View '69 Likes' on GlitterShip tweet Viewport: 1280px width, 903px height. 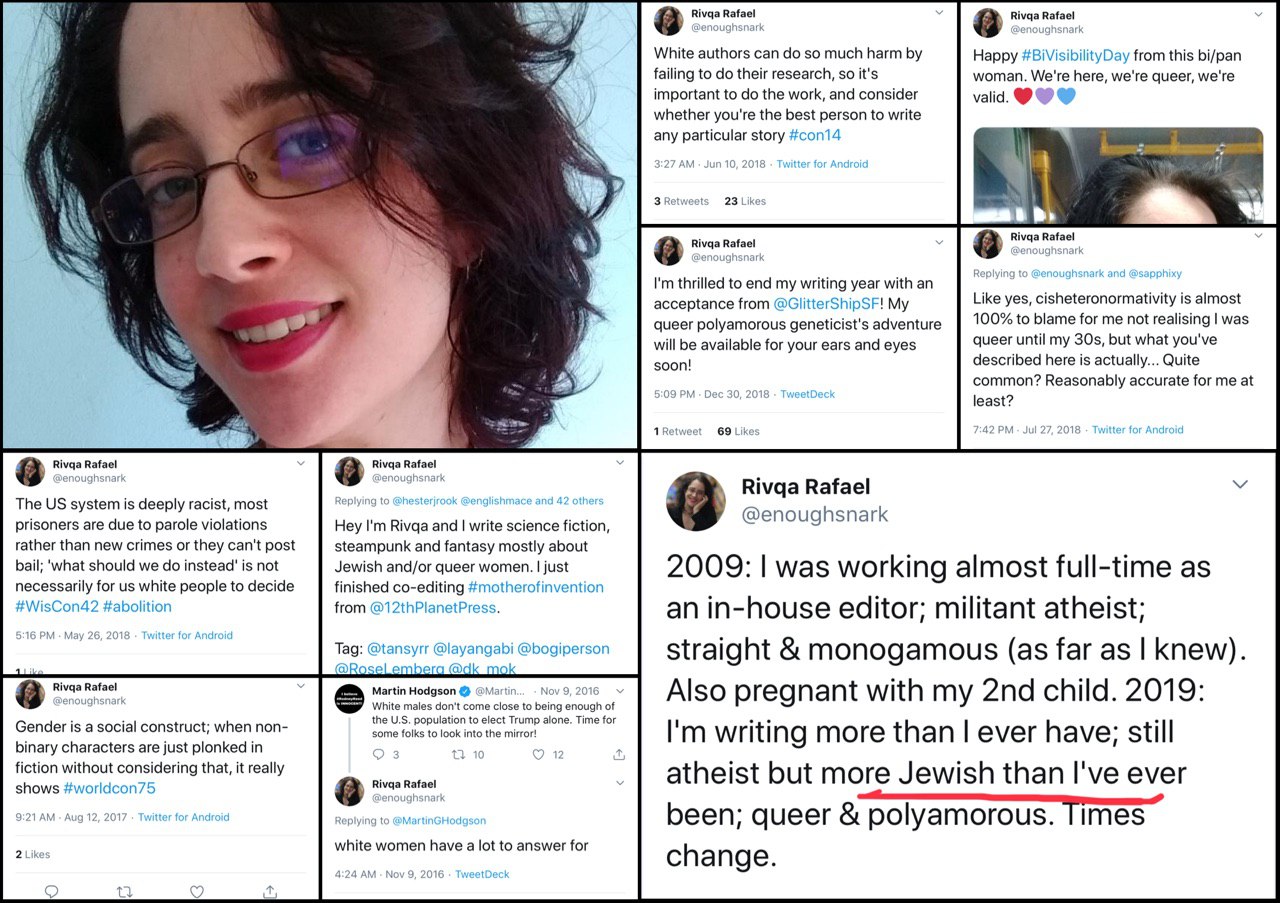click(738, 431)
